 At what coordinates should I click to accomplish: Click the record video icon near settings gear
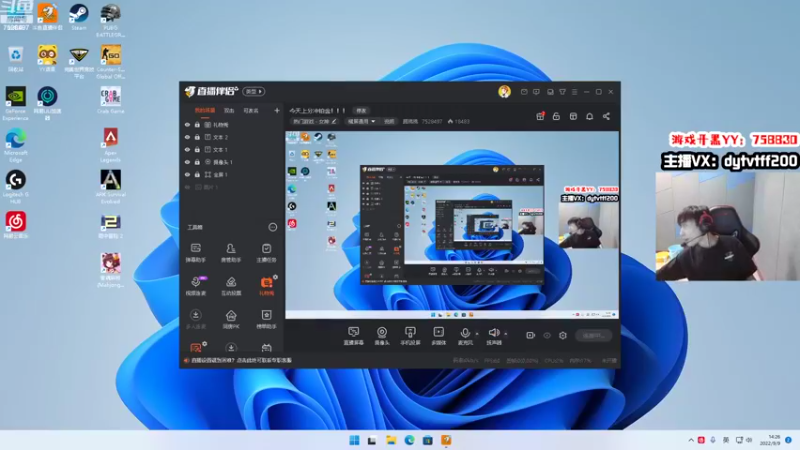pos(531,335)
